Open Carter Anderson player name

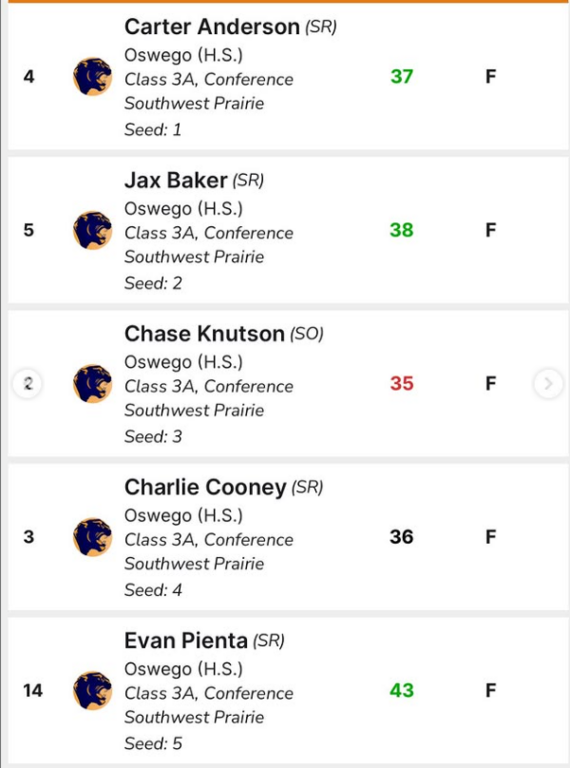[x=212, y=26]
